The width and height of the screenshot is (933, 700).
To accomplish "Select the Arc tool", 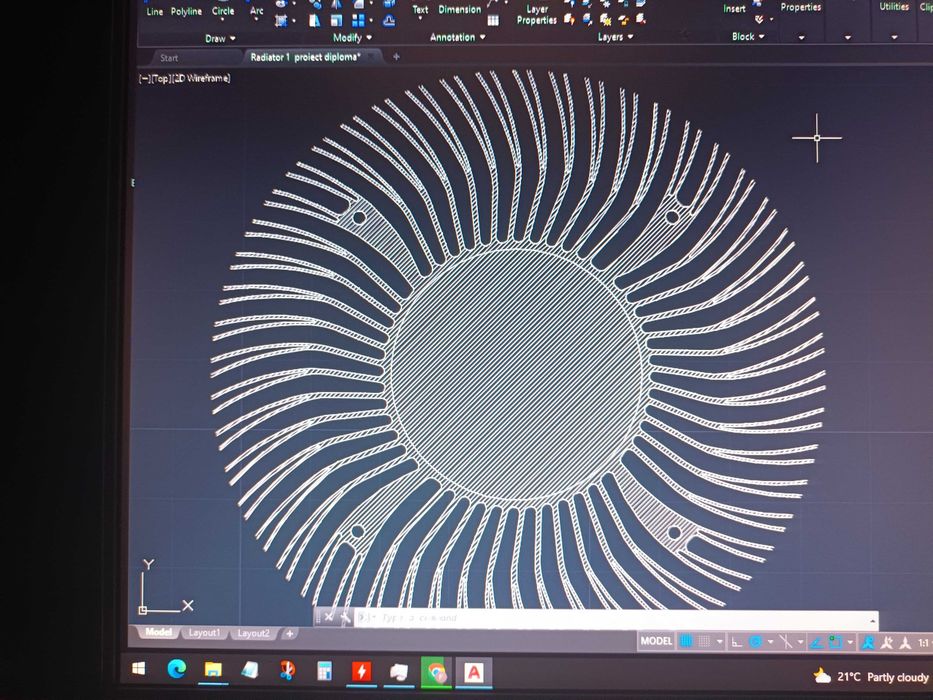I will (x=256, y=11).
